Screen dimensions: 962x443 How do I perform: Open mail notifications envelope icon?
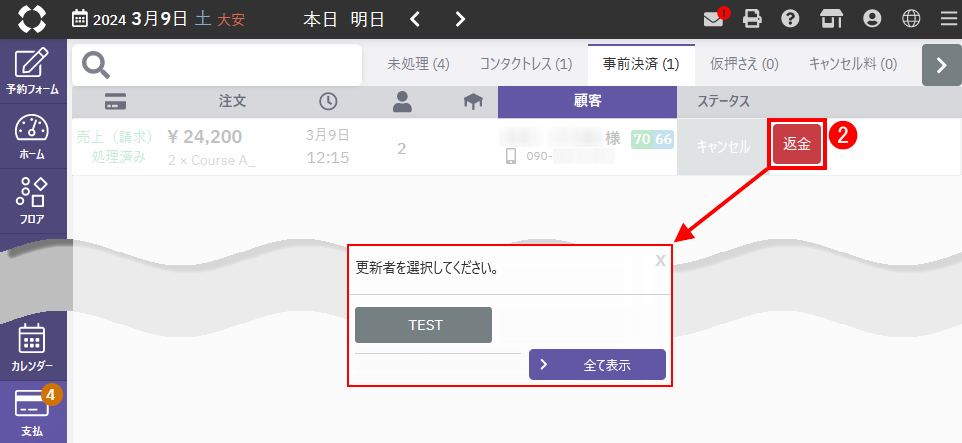[x=714, y=18]
